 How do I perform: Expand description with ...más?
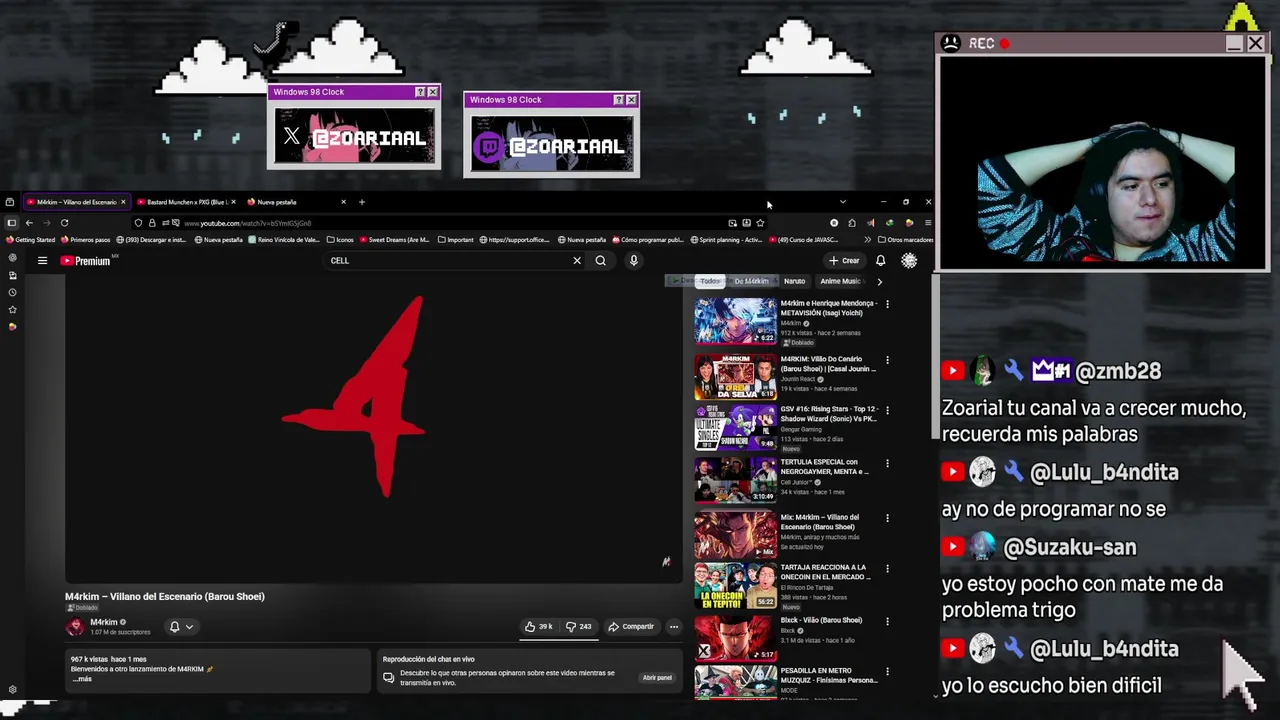[x=82, y=679]
